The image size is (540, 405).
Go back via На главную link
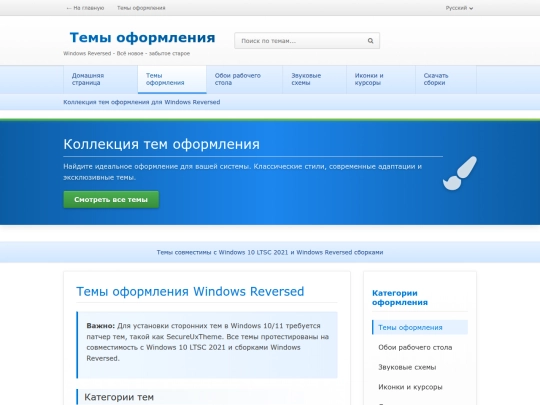click(x=85, y=8)
